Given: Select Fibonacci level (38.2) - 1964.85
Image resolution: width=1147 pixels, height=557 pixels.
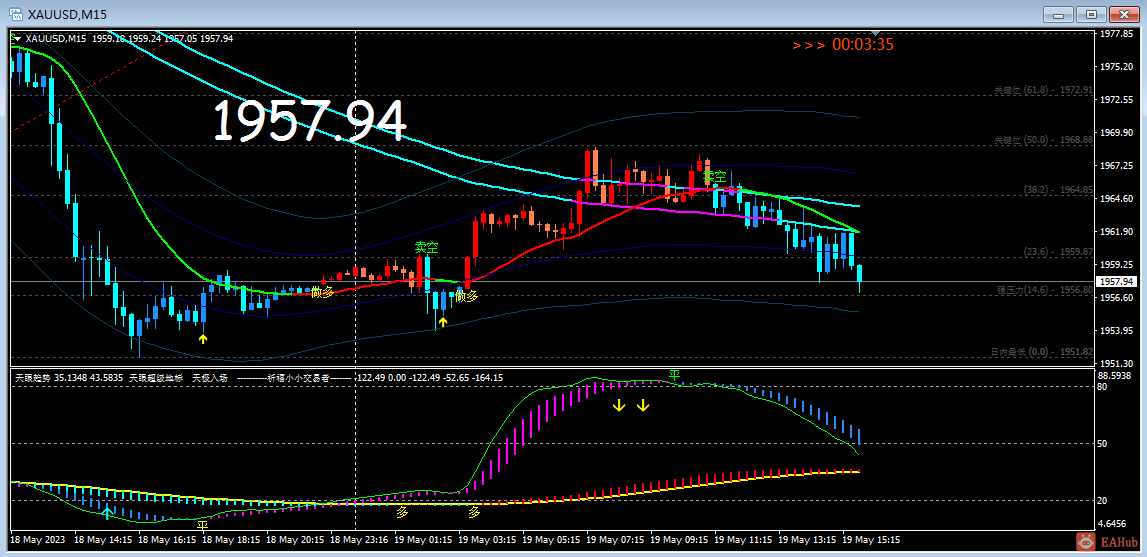Looking at the screenshot, I should [1057, 189].
